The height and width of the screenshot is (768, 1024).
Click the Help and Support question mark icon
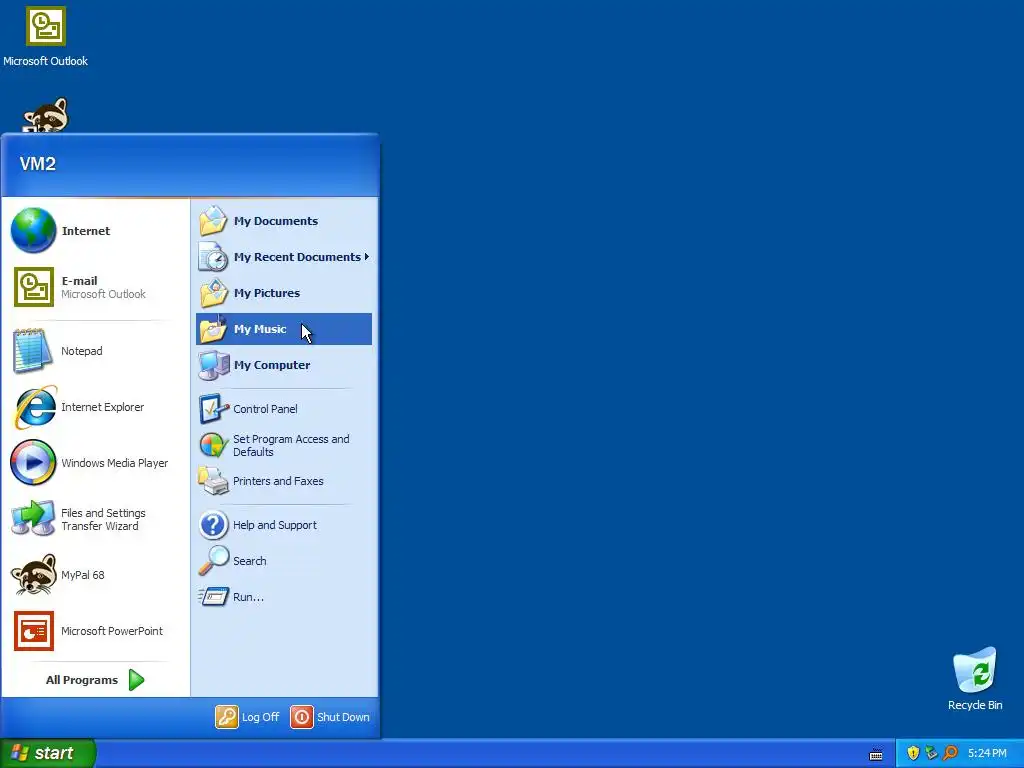[214, 525]
